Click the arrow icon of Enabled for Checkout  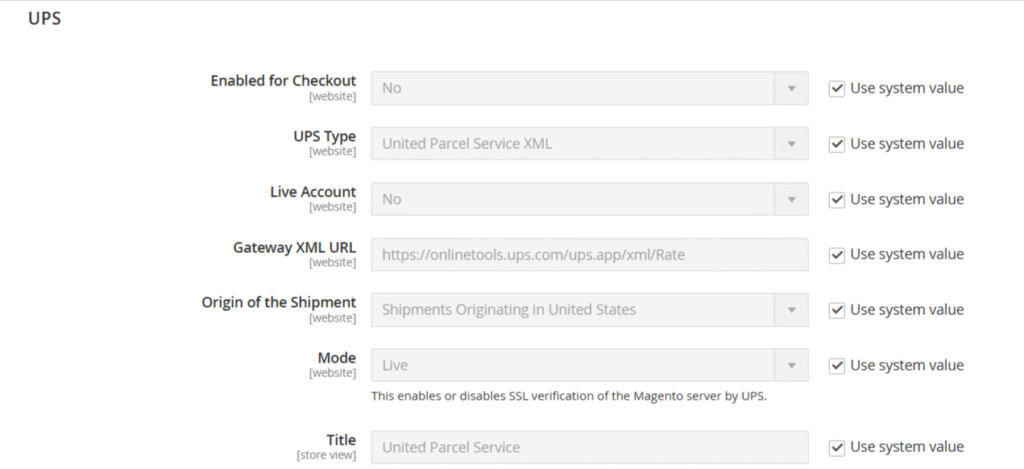click(x=791, y=88)
